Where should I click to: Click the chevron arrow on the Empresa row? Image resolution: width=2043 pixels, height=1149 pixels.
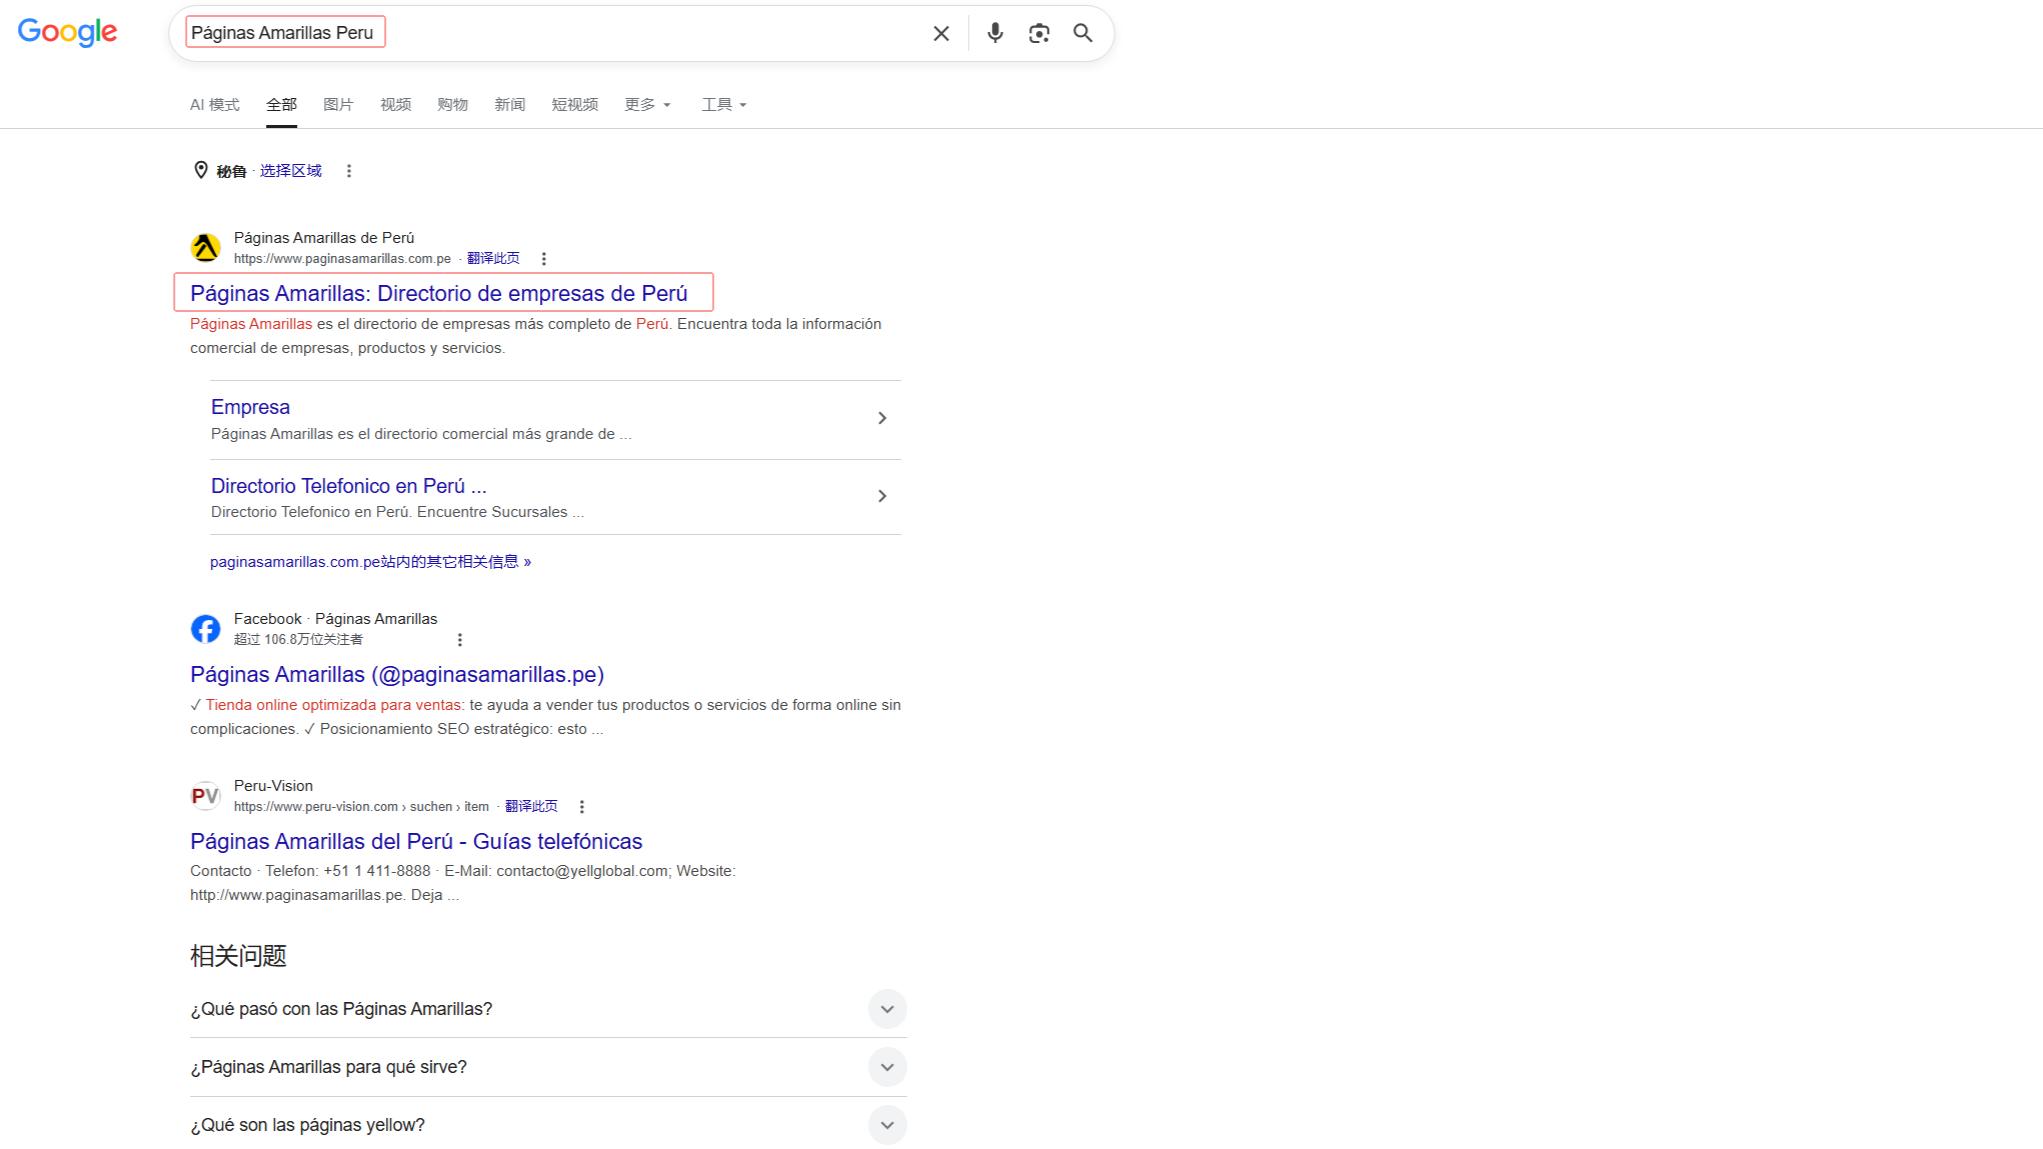882,418
